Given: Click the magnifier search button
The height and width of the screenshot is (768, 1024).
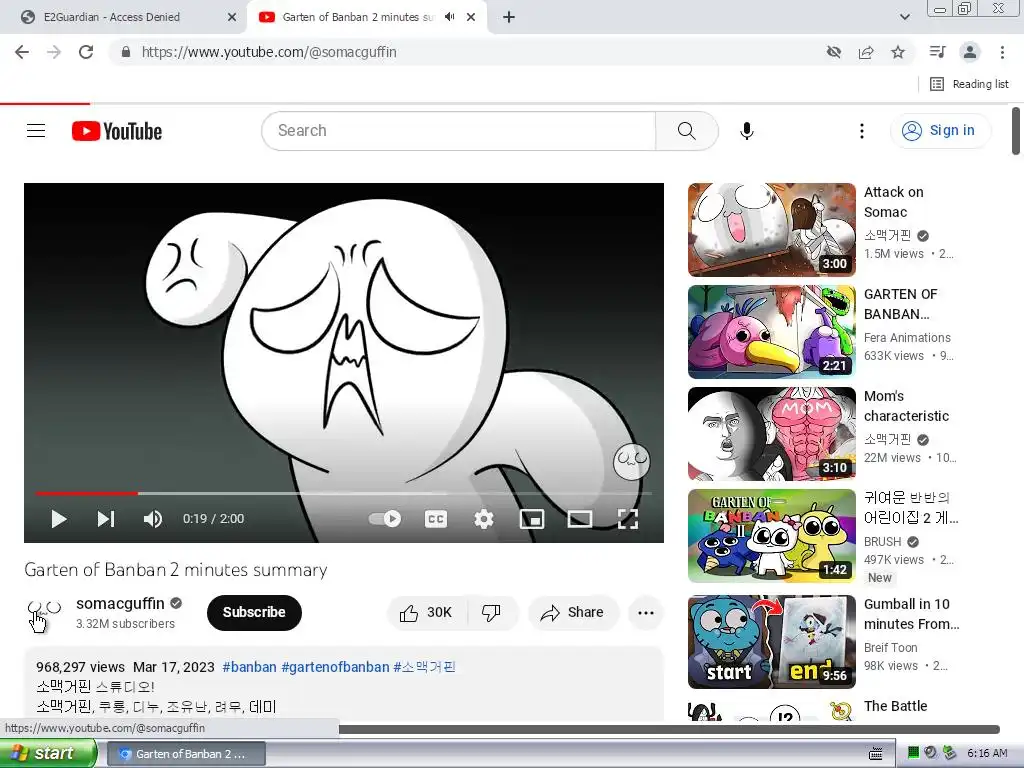Looking at the screenshot, I should [686, 131].
